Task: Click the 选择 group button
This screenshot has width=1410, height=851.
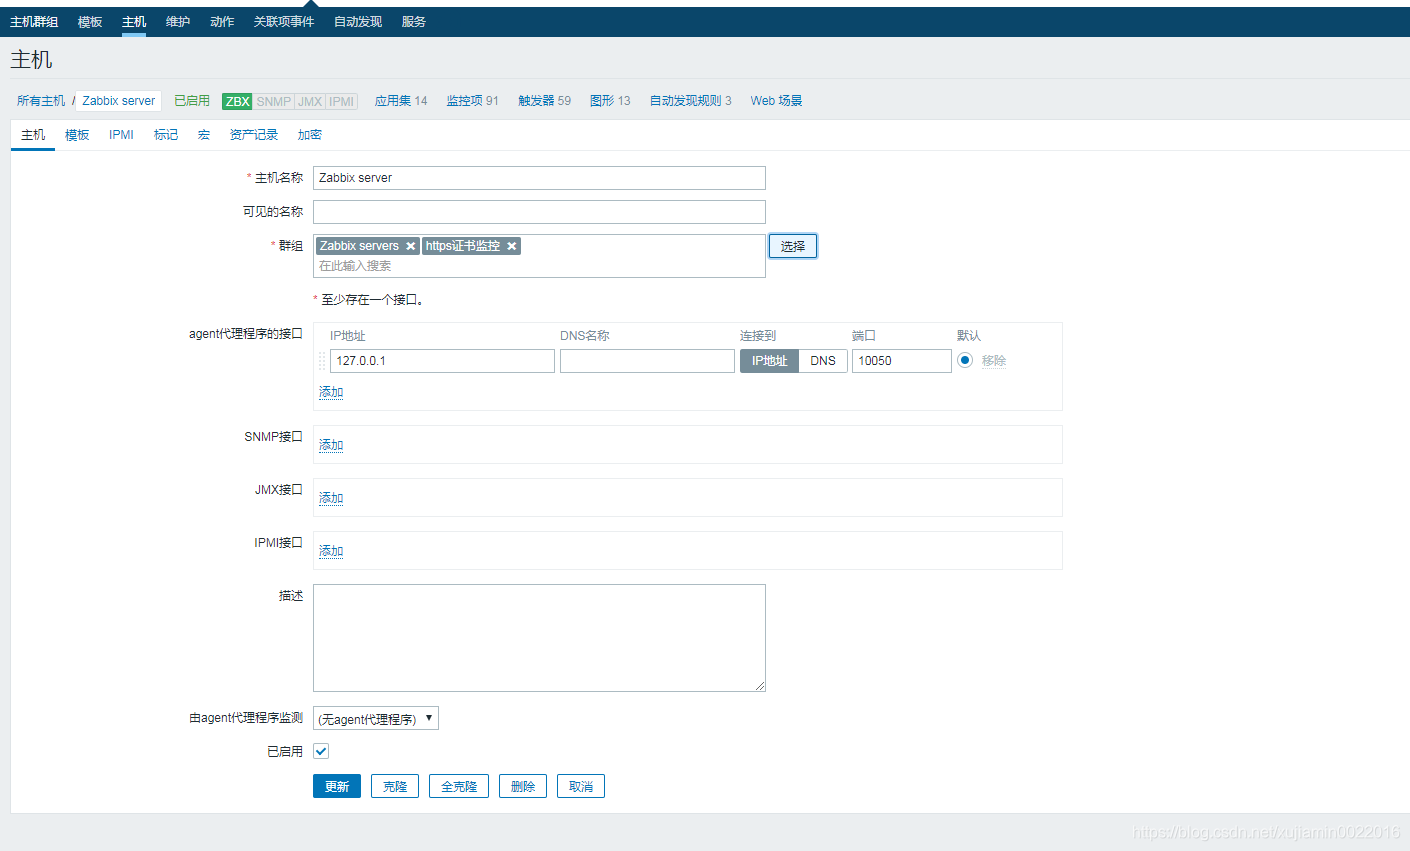Action: pyautogui.click(x=793, y=246)
